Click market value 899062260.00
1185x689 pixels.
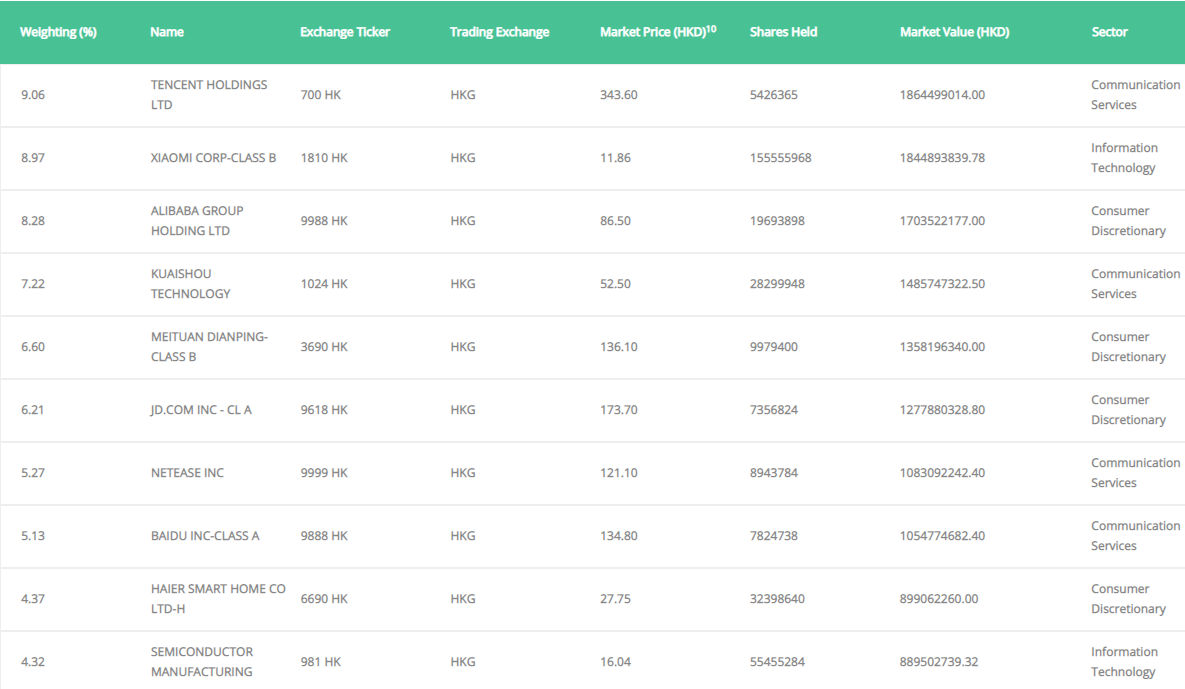point(939,598)
